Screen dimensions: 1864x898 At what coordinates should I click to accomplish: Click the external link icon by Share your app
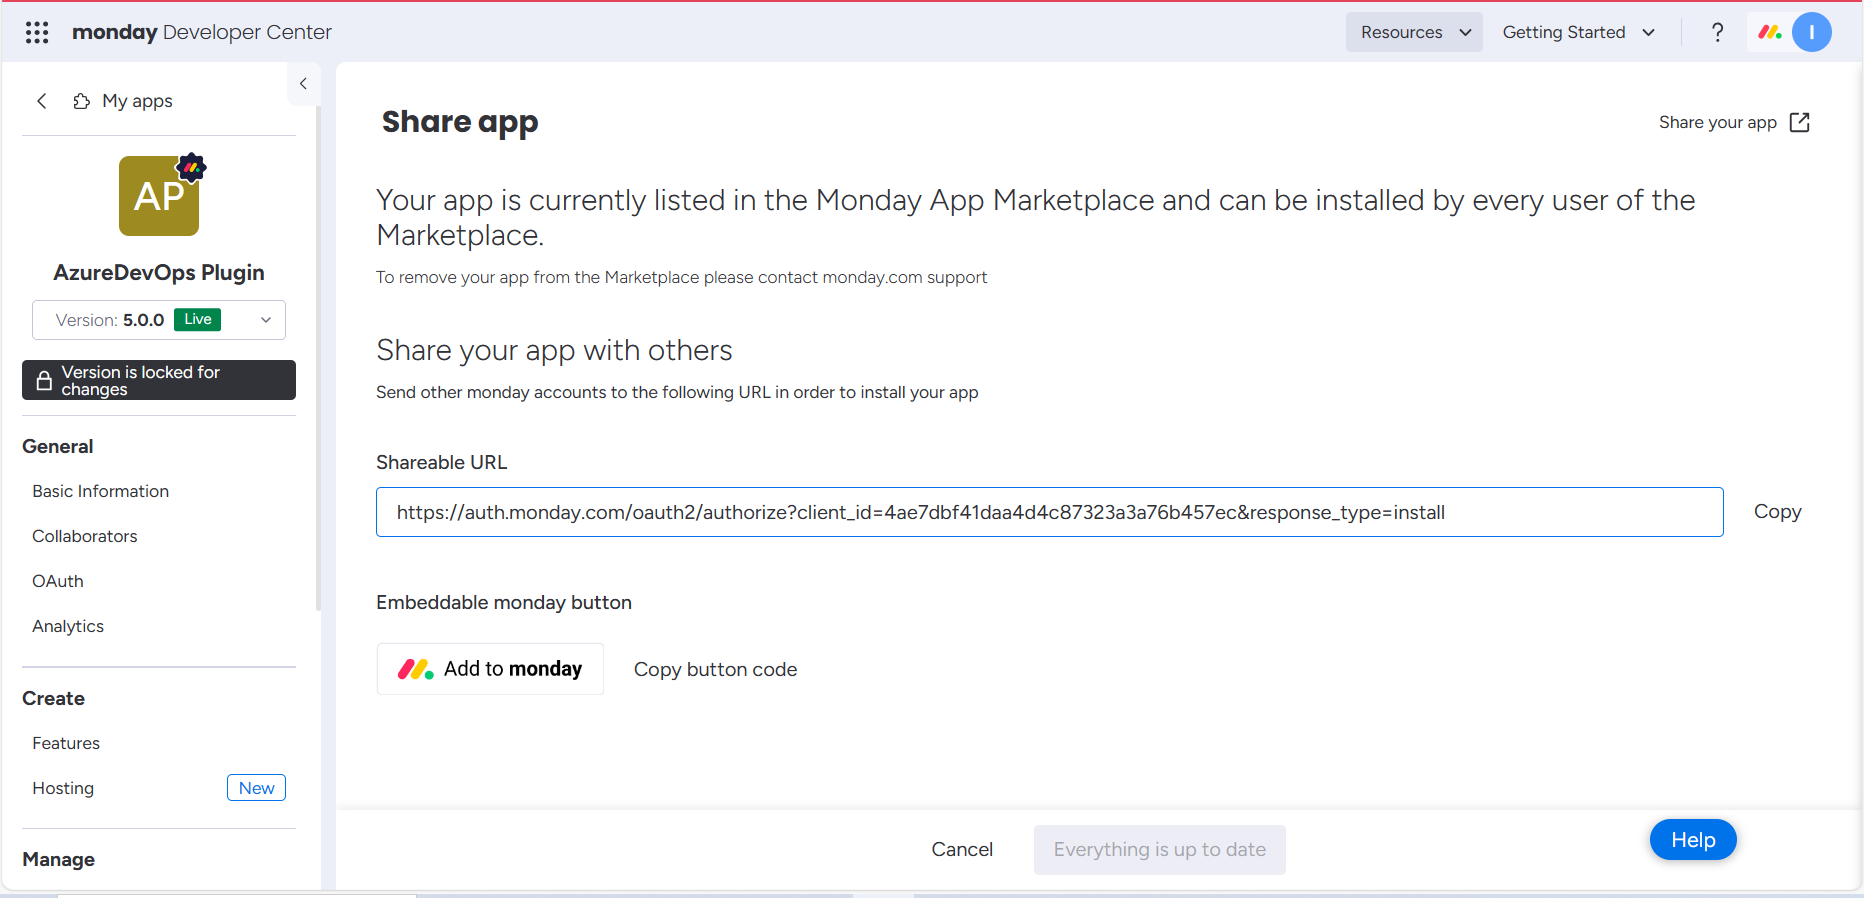tap(1800, 122)
